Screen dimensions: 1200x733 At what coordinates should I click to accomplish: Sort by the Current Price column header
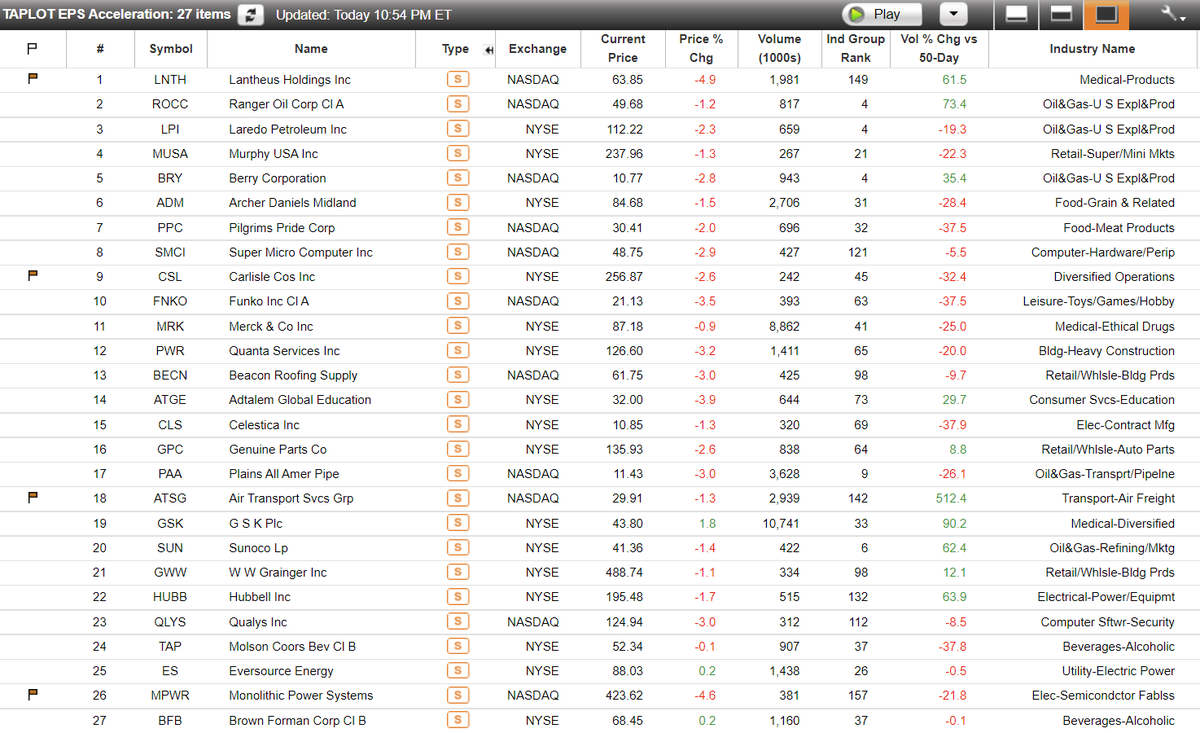[x=622, y=49]
